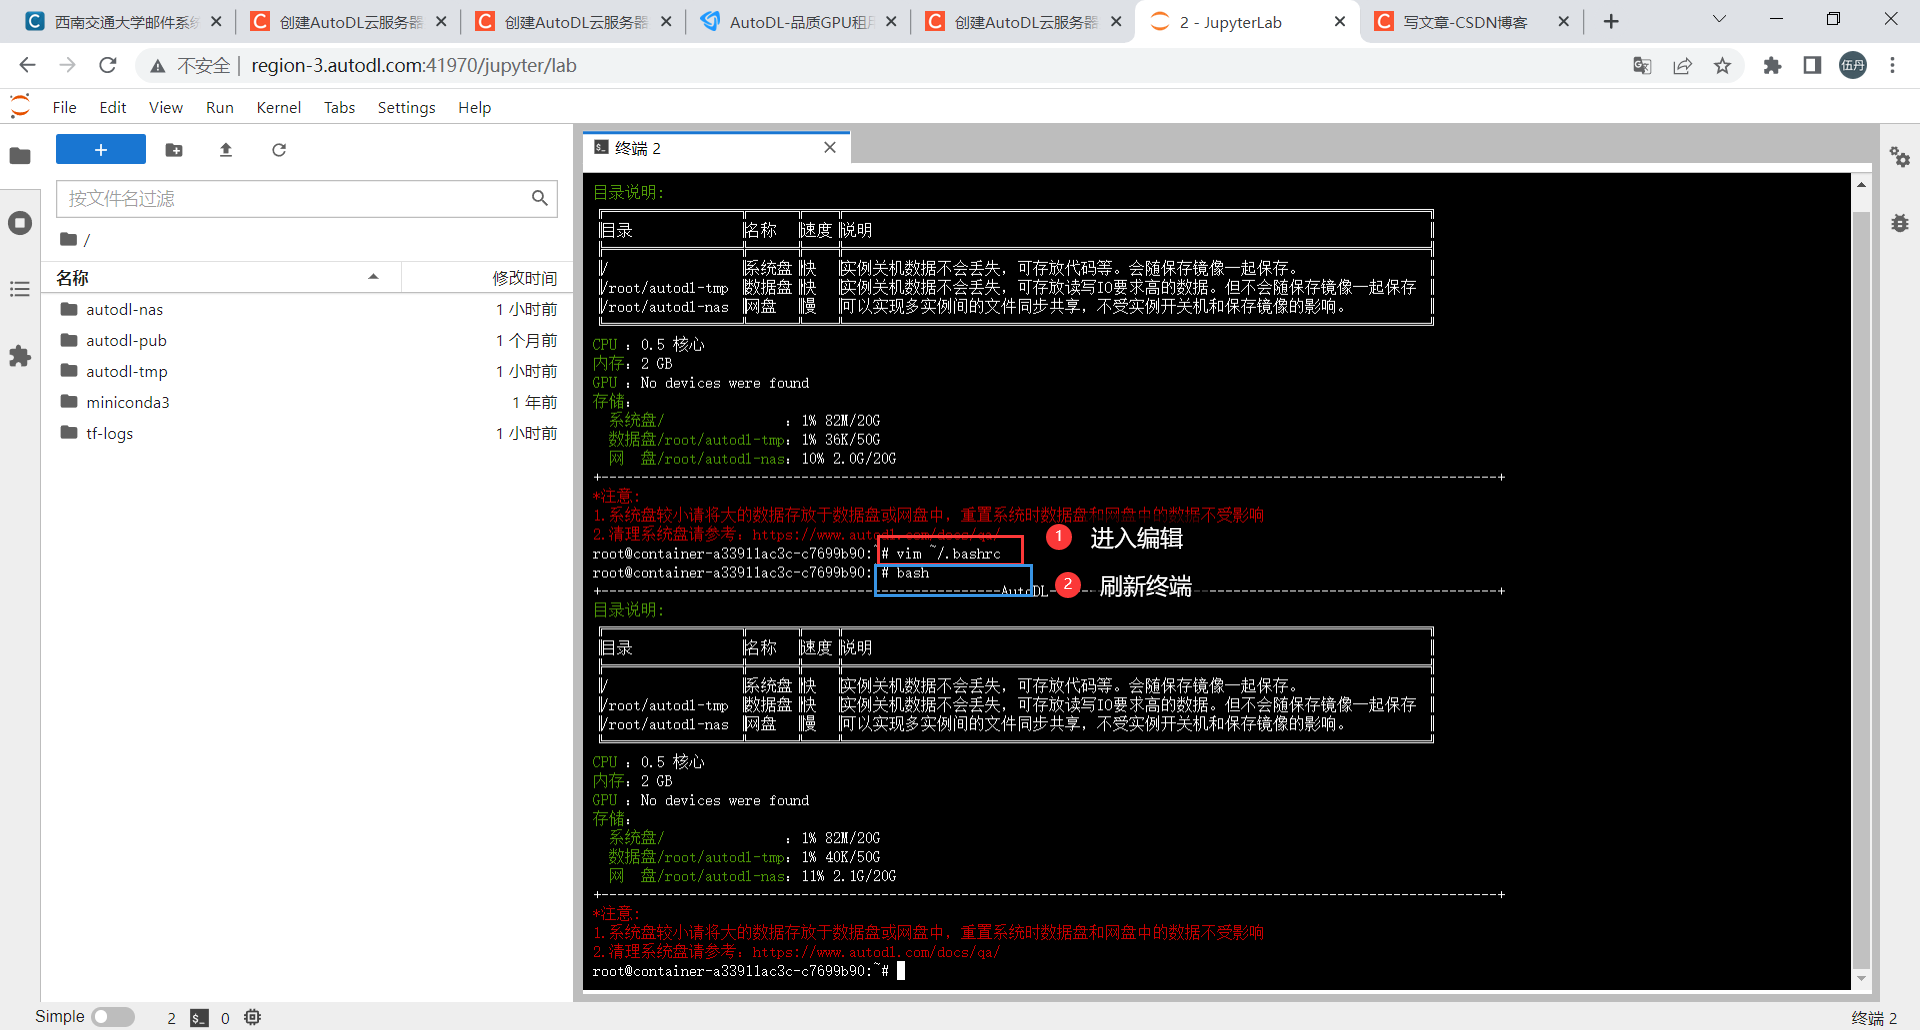Click the not-secure warning icon
Screen dimensions: 1920x1030
[x=158, y=66]
